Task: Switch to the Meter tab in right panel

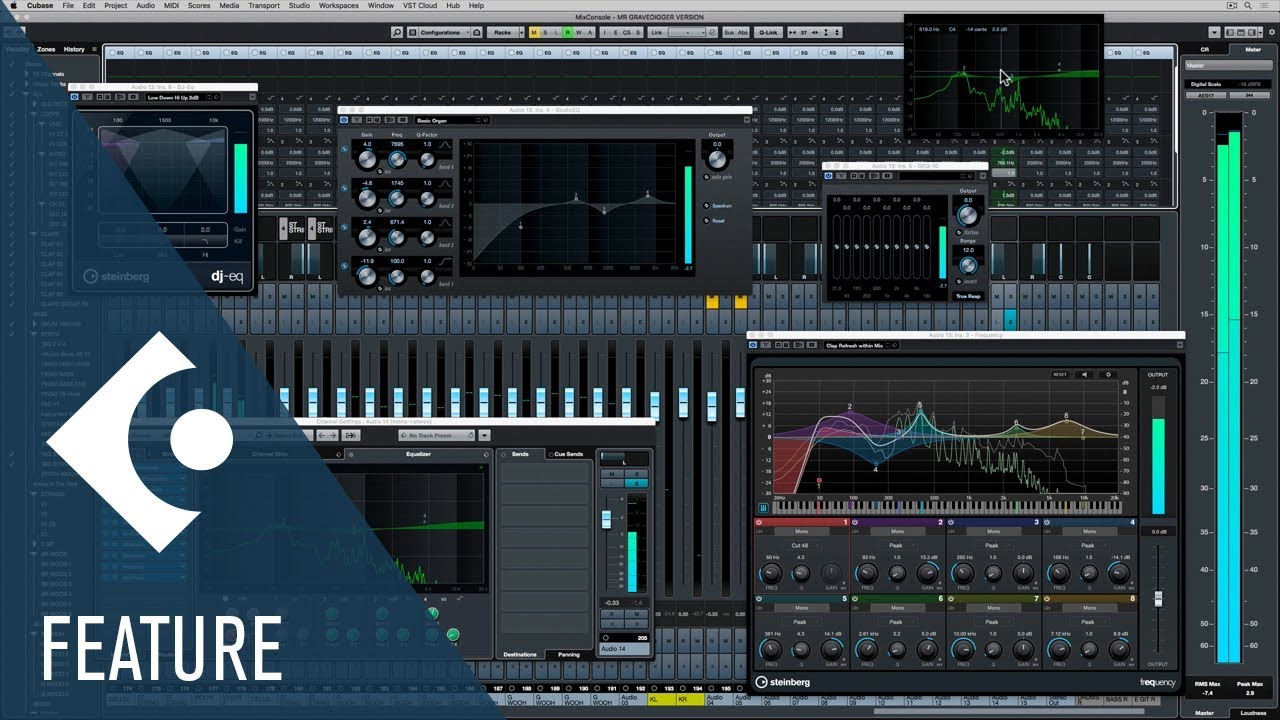Action: [x=1253, y=48]
